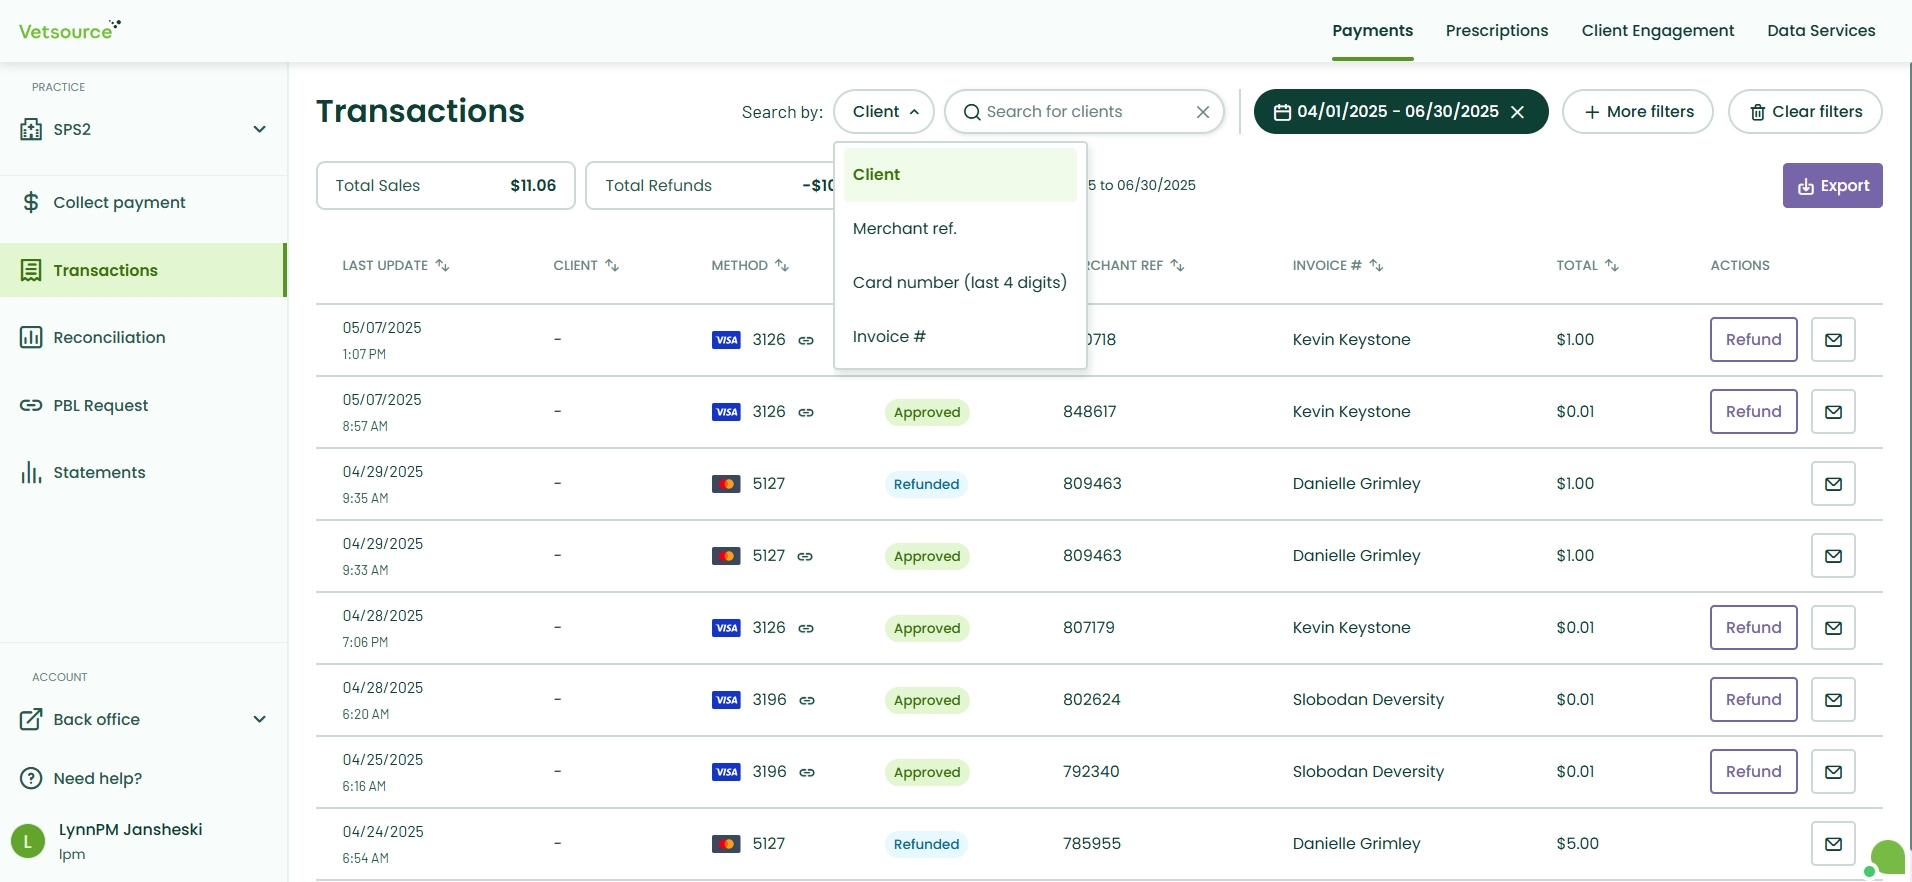The image size is (1912, 882).
Task: Expand the SPS2 practice selector
Action: pos(143,130)
